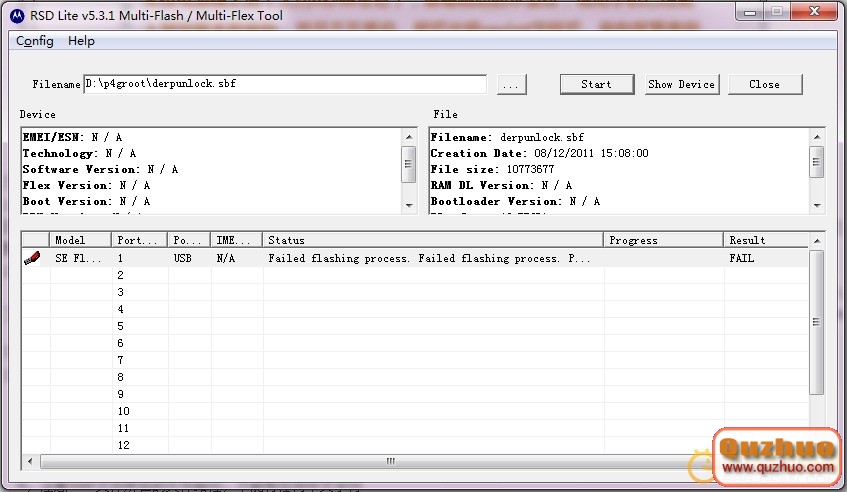Click the 'RAM DL Version: N / A' line
847x492 pixels.
click(x=501, y=185)
